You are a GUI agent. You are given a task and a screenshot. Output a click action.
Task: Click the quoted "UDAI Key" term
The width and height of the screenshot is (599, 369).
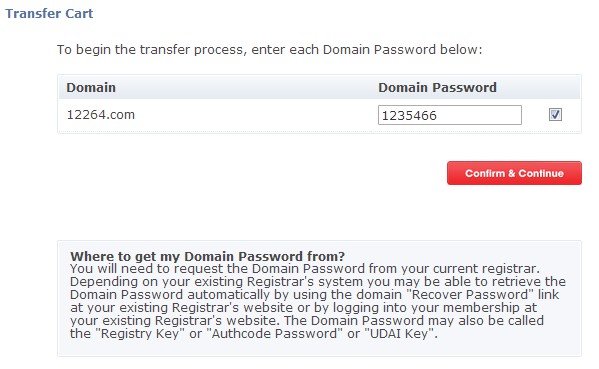point(401,333)
